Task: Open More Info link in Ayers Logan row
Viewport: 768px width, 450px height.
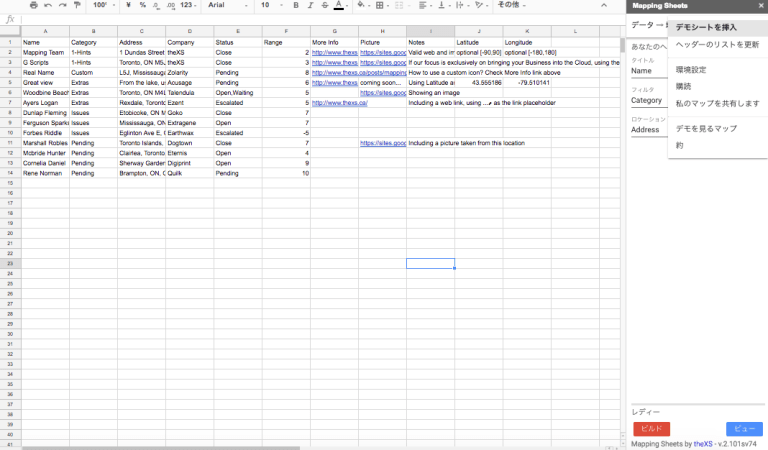Action: [x=339, y=103]
